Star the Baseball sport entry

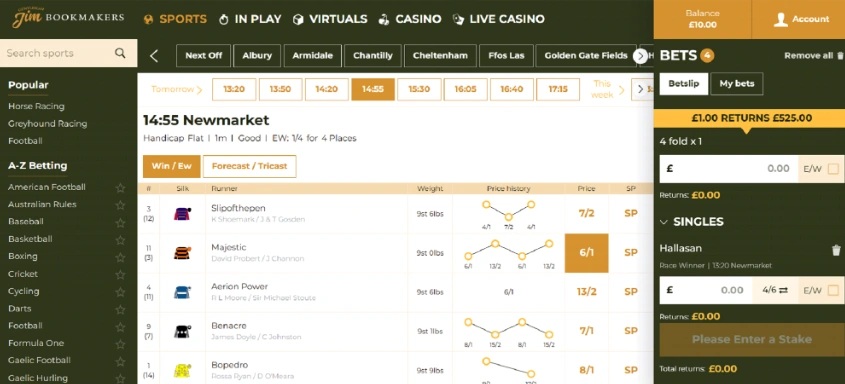coord(120,222)
